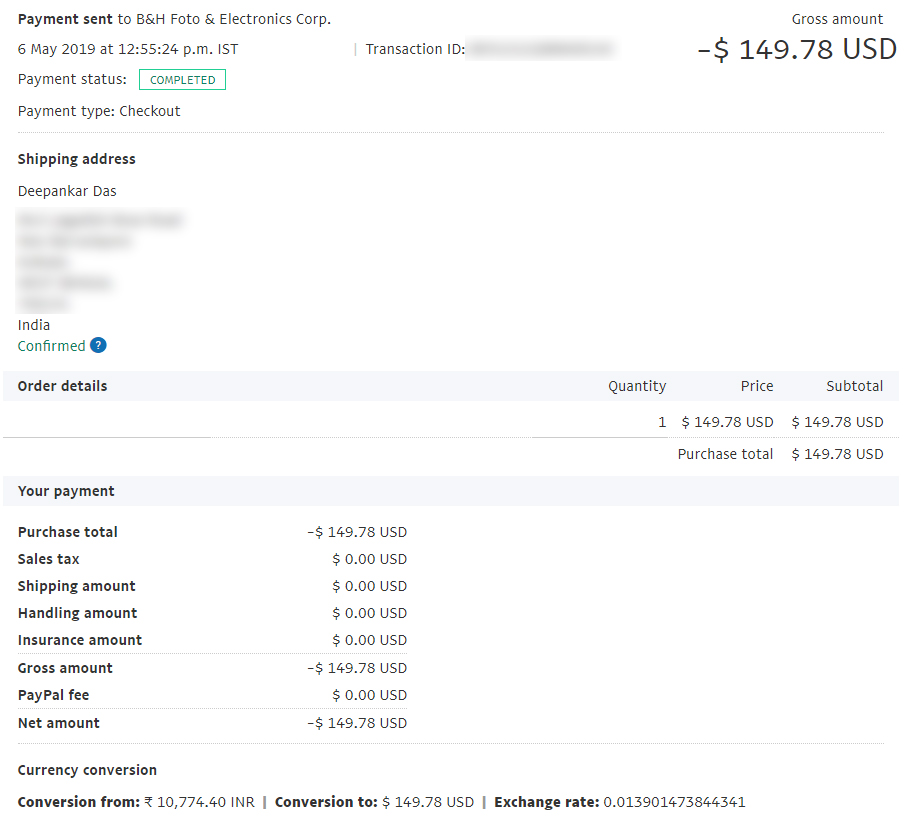Click the large gross amount at top right
The height and width of the screenshot is (825, 911).
click(796, 50)
